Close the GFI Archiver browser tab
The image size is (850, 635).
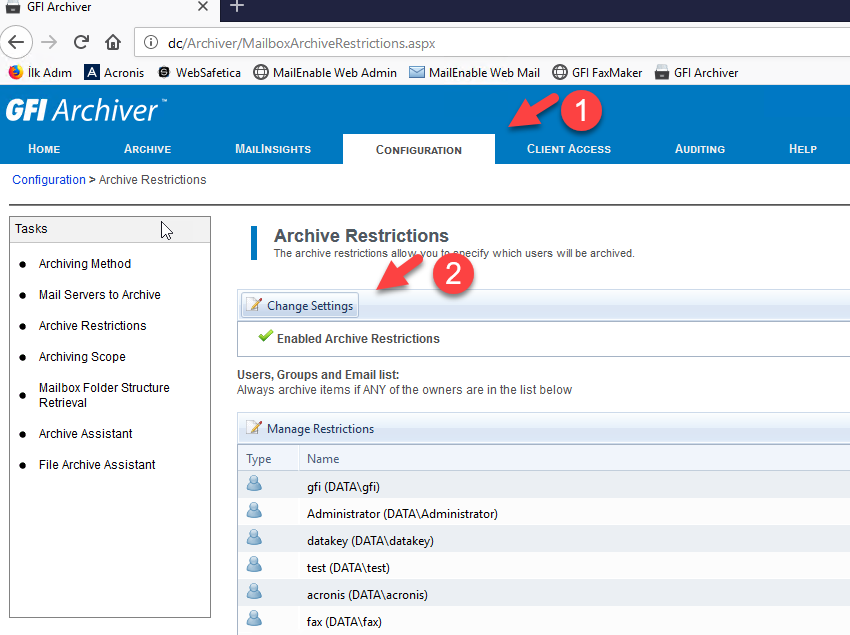(203, 7)
